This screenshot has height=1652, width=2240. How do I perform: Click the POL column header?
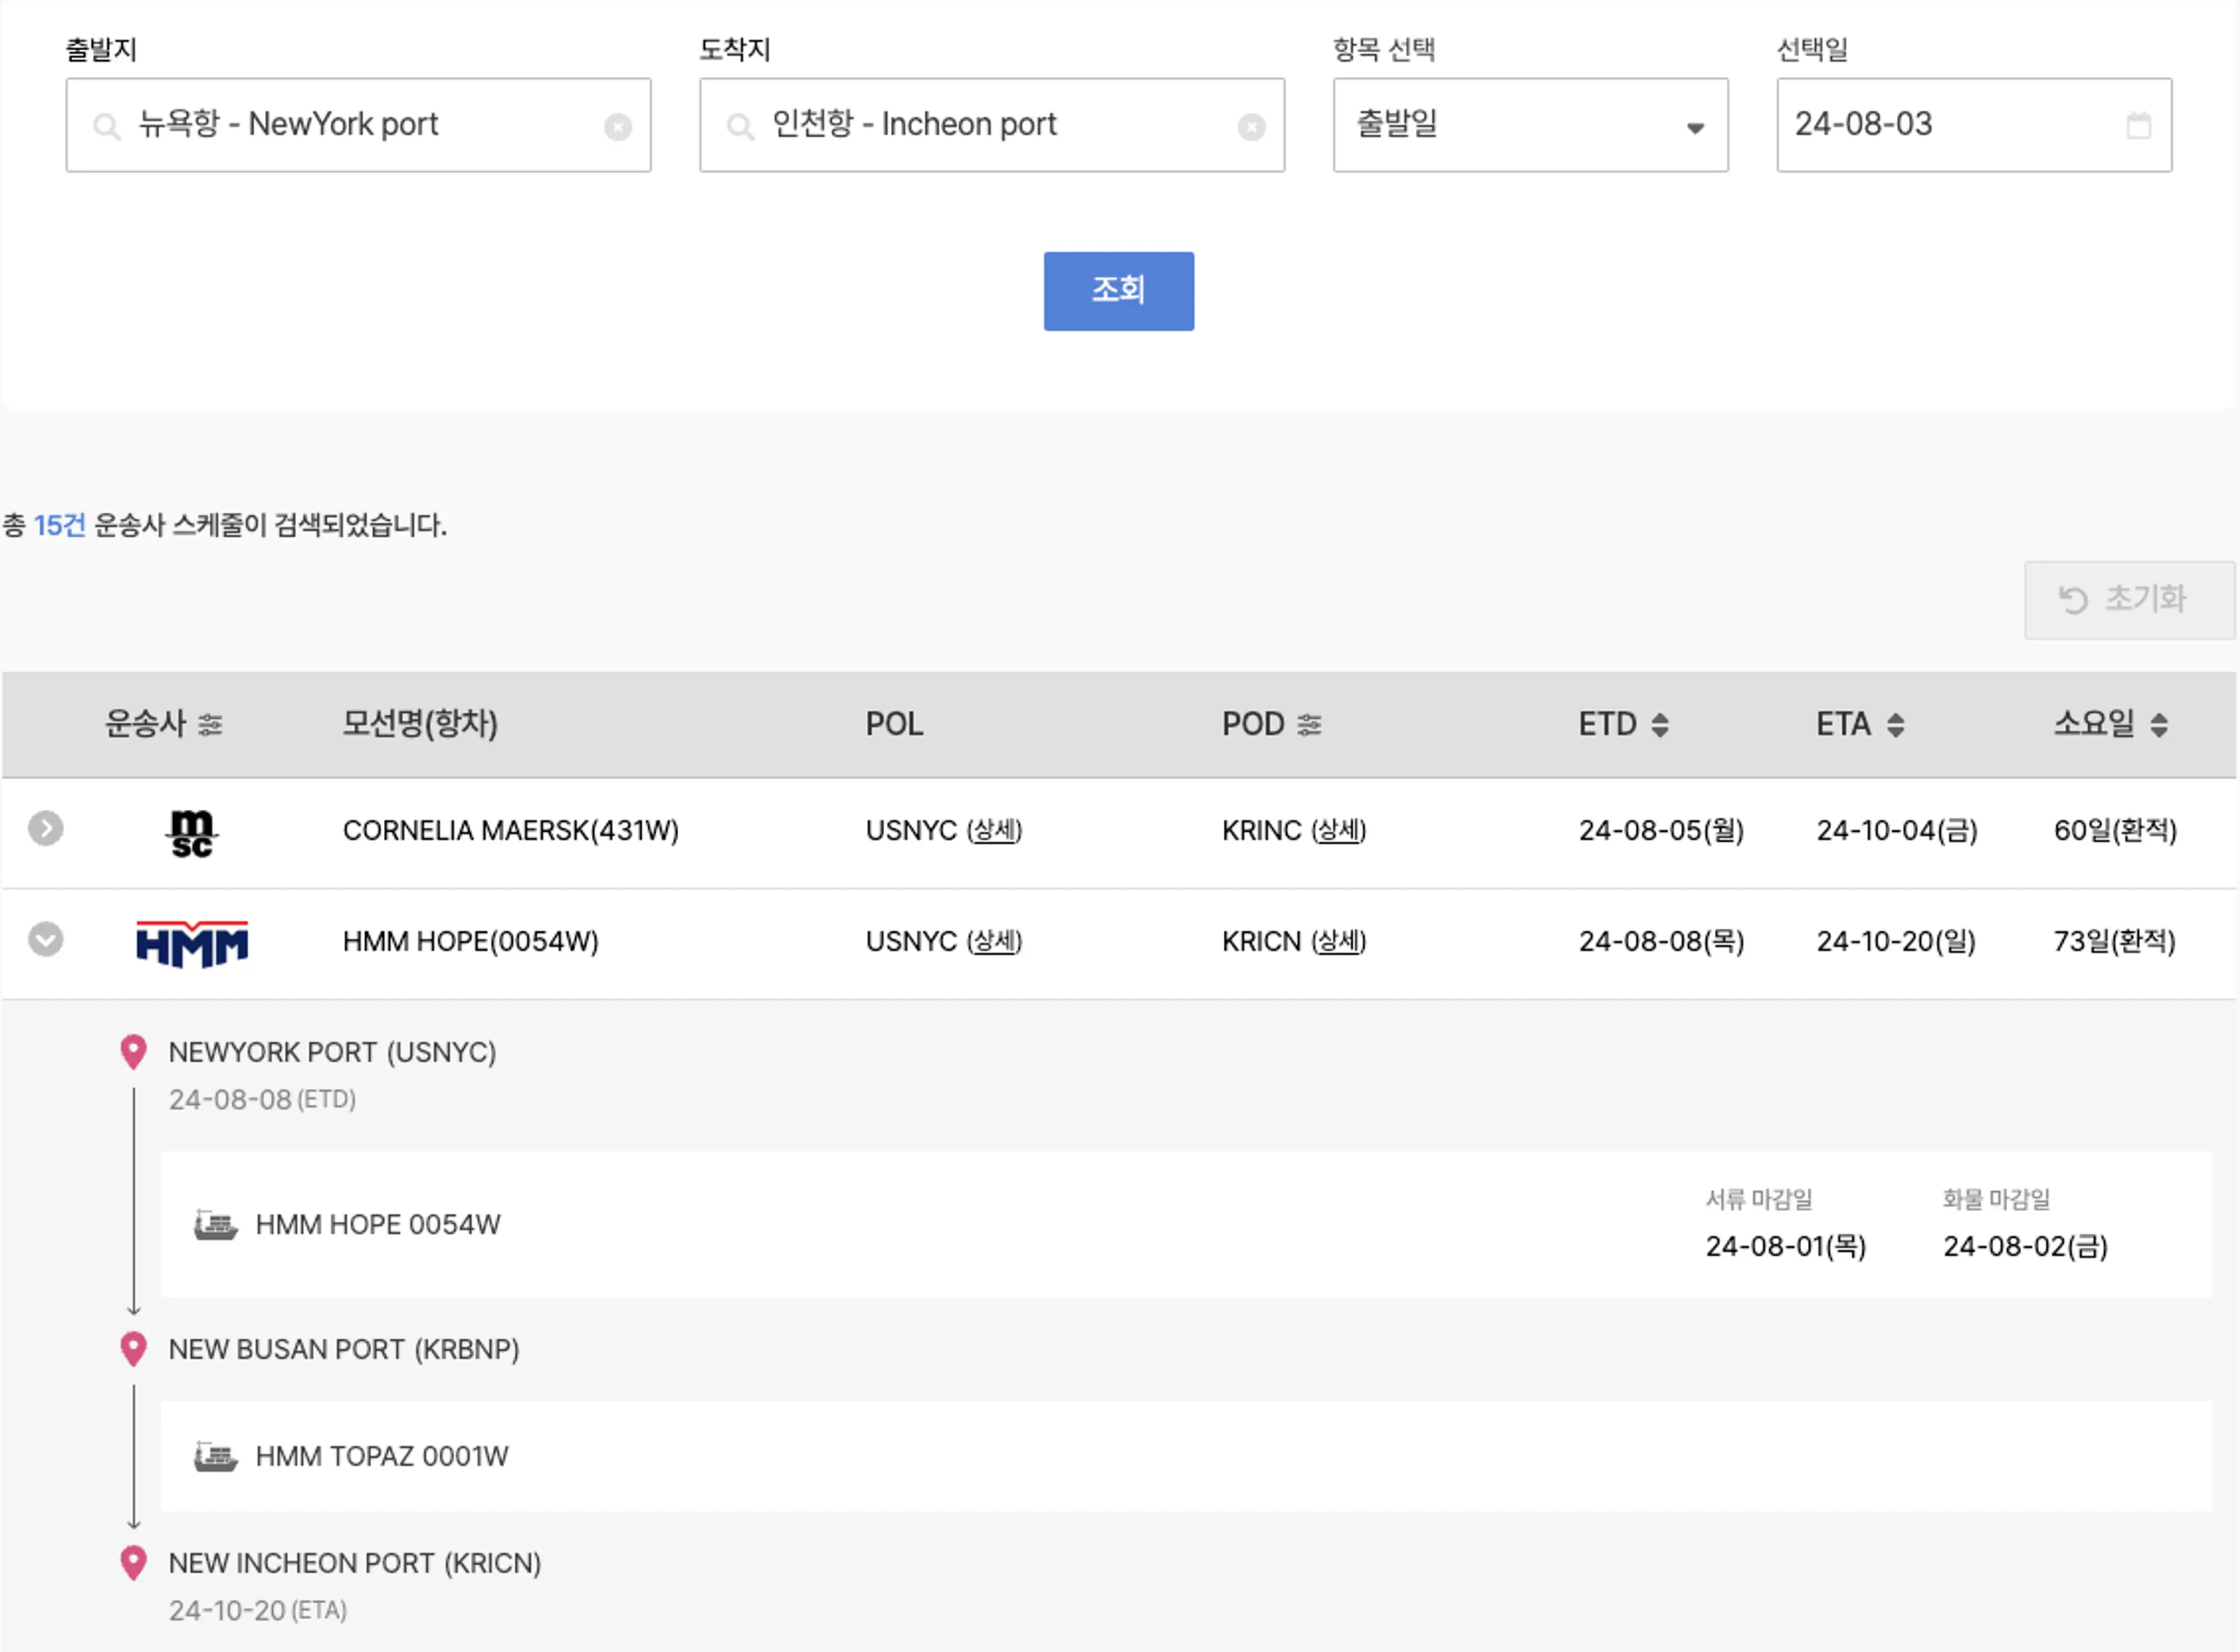[x=894, y=724]
